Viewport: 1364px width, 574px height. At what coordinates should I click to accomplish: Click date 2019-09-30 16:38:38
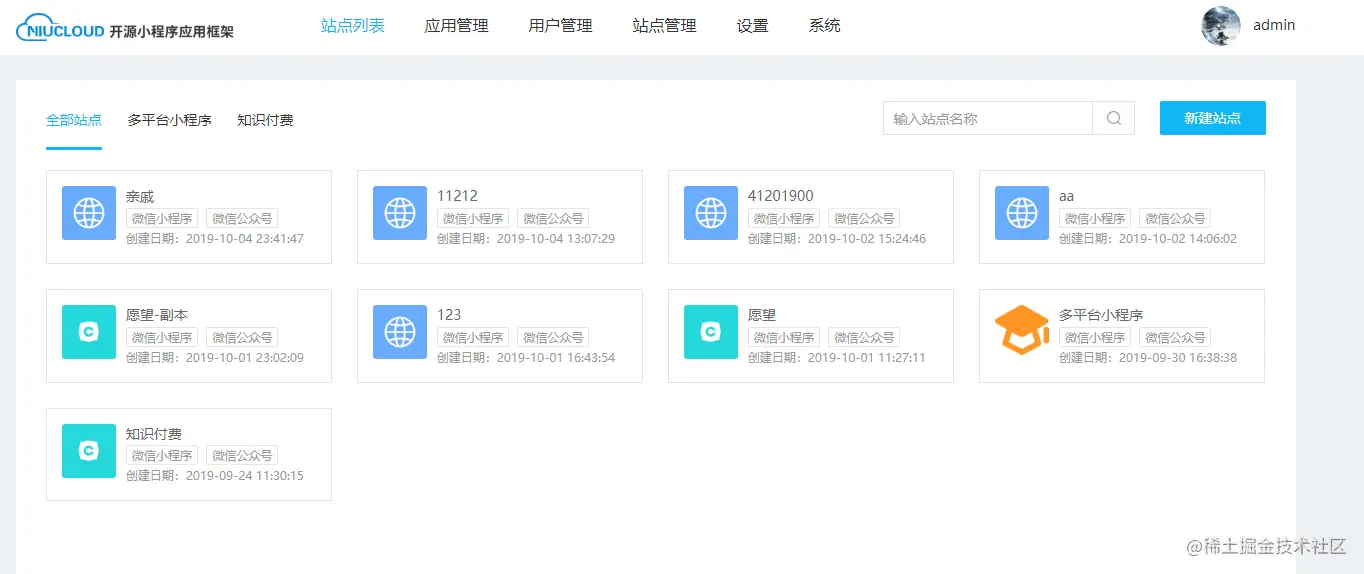pyautogui.click(x=1178, y=358)
